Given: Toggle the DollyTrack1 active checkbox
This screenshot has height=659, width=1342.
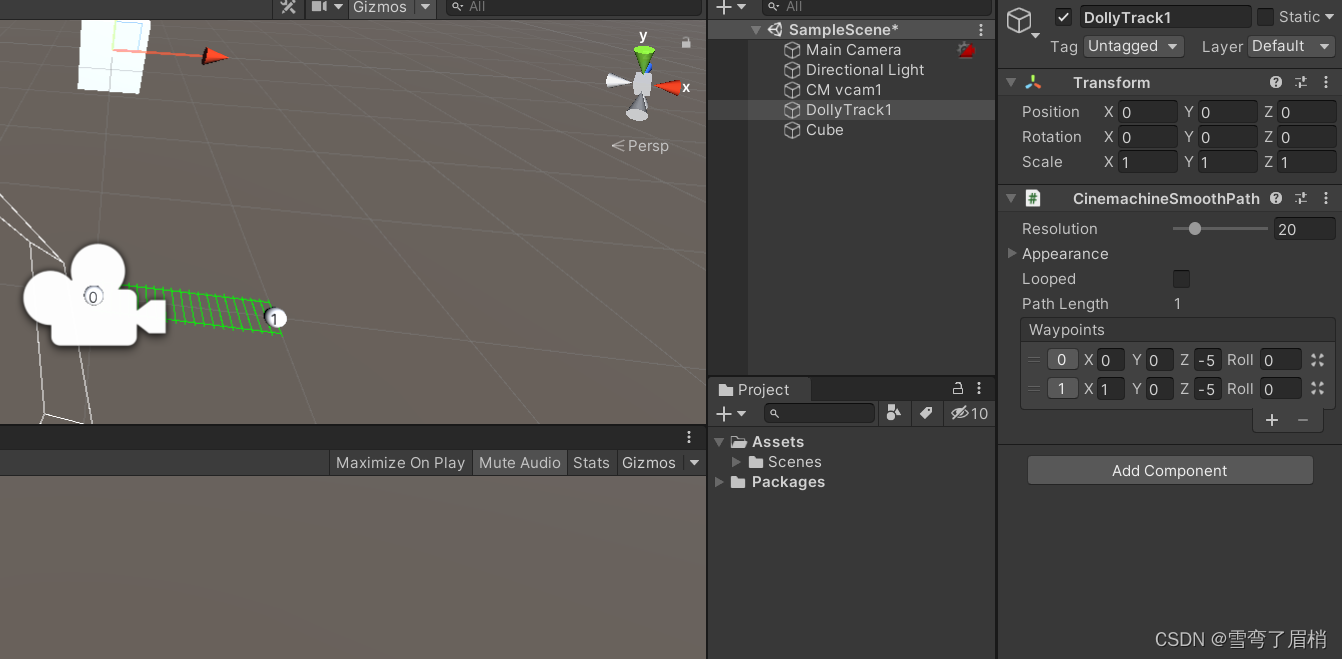Looking at the screenshot, I should [1063, 16].
